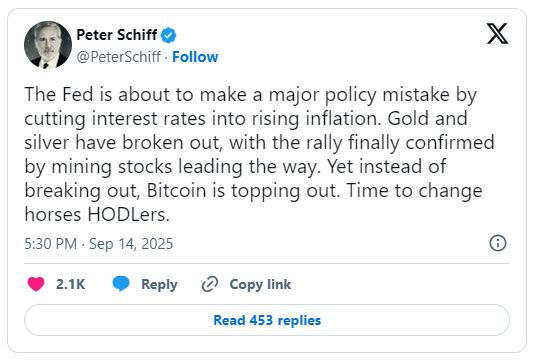Click the 5:30 PM timestamp
This screenshot has height=362, width=534.
pos(50,244)
